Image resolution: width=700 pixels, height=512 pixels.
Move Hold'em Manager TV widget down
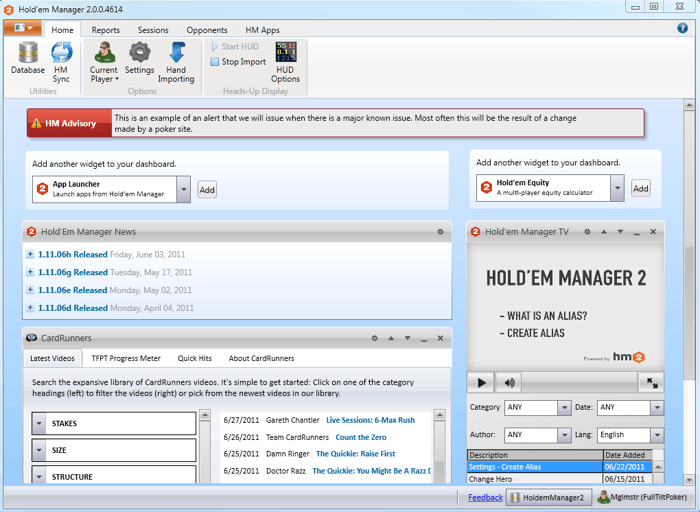tap(620, 232)
